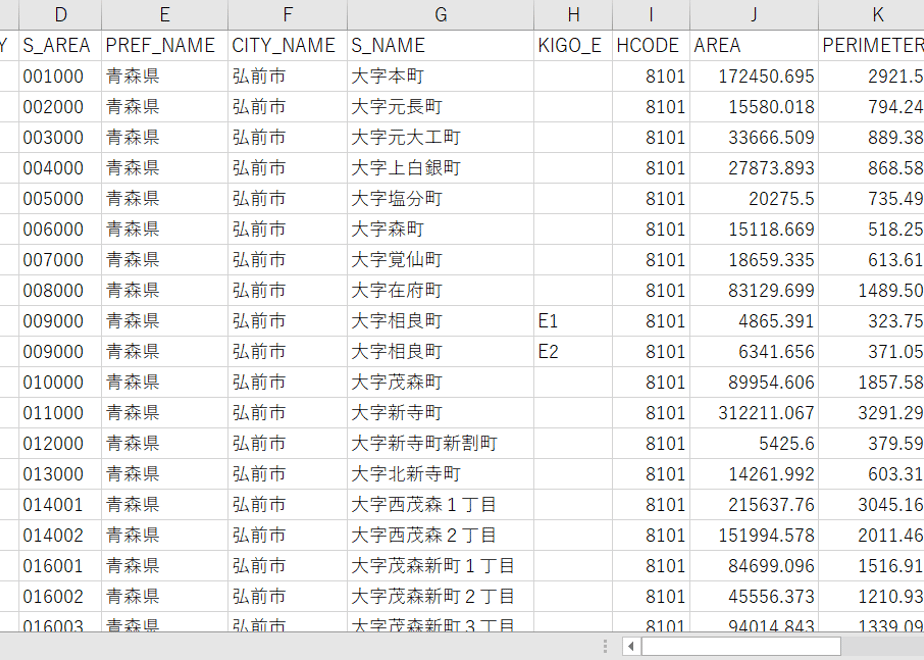Select cell with S_AREA 010000
The height and width of the screenshot is (660, 924).
click(60, 382)
